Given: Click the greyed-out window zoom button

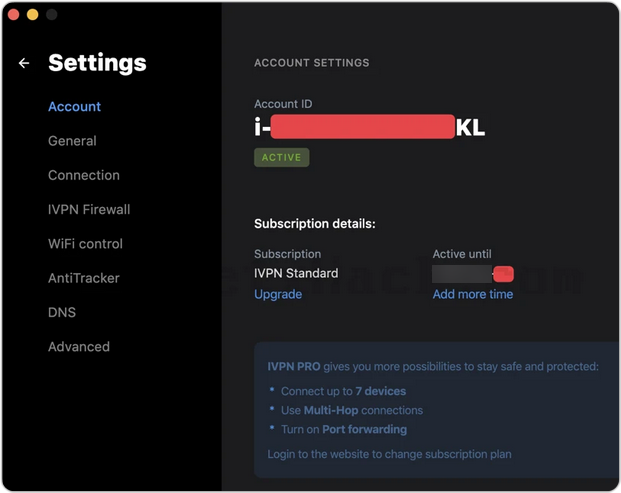Looking at the screenshot, I should (x=52, y=15).
